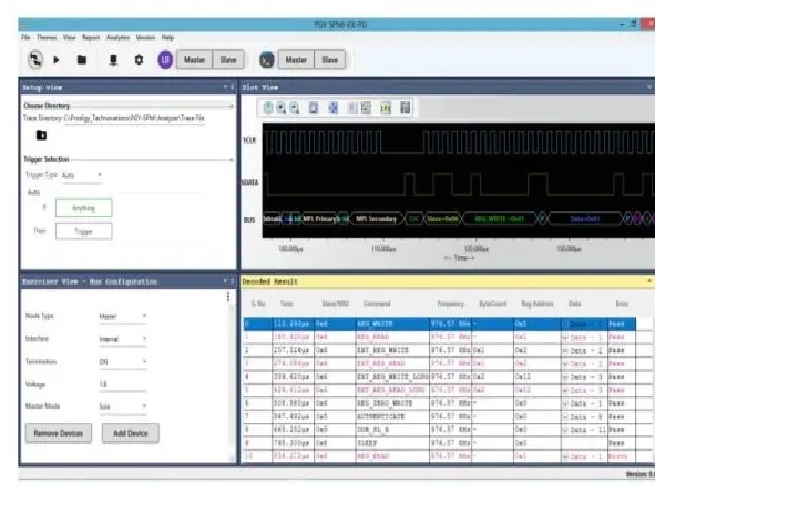Open the three-dot menu in Exerciser View
This screenshot has height=511, width=808.
tap(228, 297)
